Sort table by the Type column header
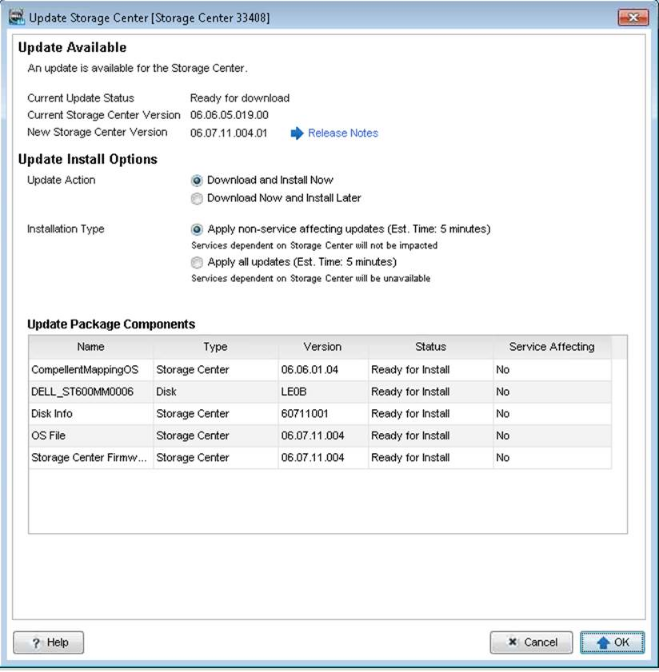659x672 pixels. (215, 347)
